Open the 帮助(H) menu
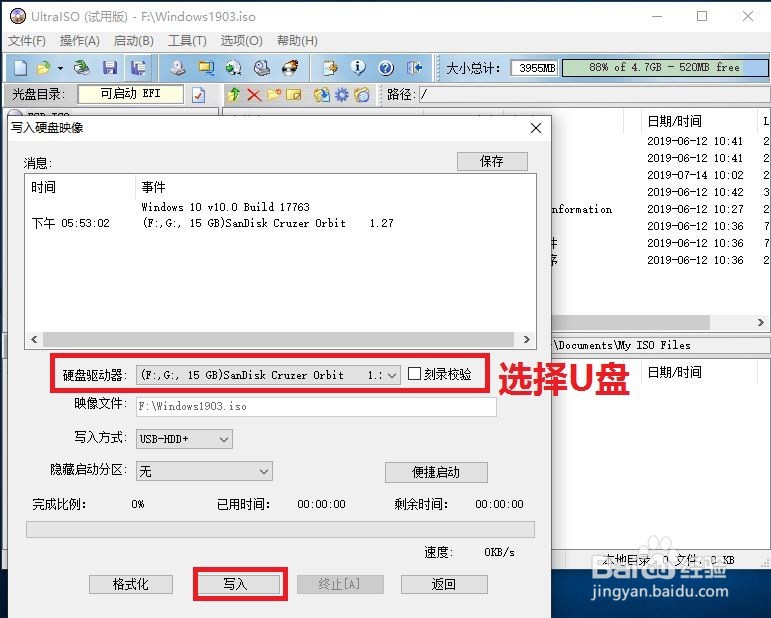Screen dimensions: 771x618 click(x=297, y=41)
